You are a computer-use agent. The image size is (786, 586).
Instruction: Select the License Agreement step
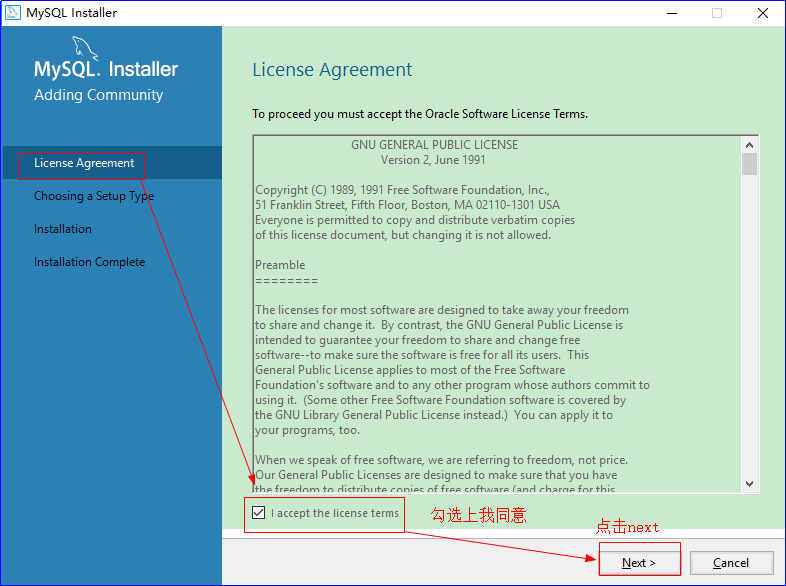point(84,163)
